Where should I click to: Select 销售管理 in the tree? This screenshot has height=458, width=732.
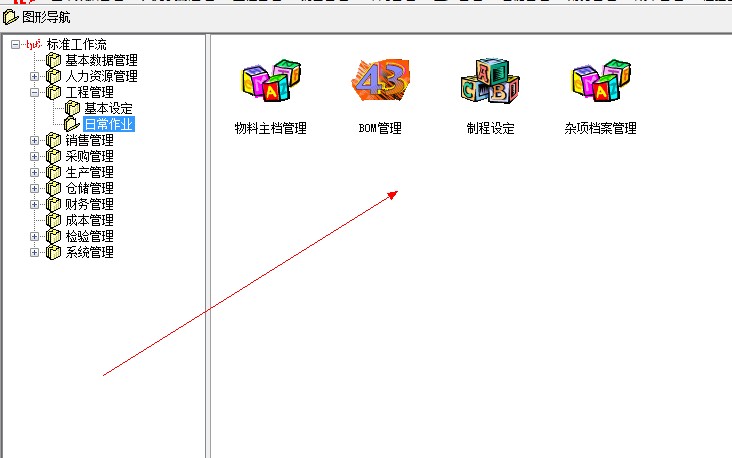pyautogui.click(x=89, y=140)
